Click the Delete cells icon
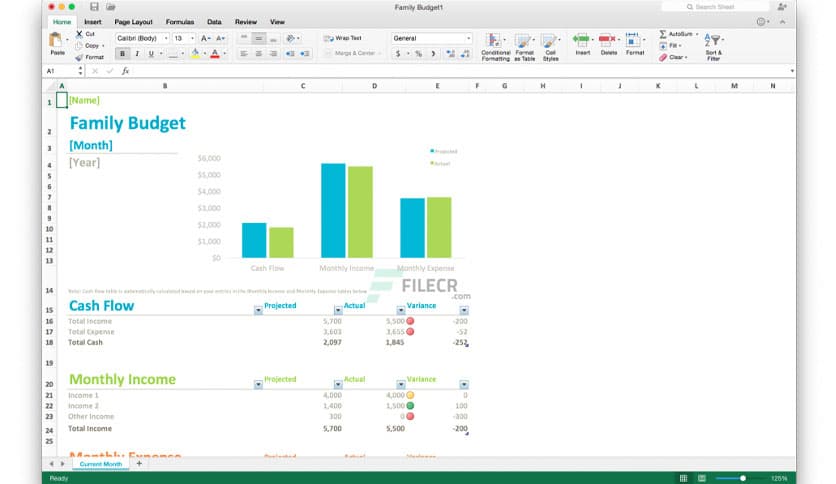Image resolution: width=836 pixels, height=484 pixels. (x=607, y=39)
